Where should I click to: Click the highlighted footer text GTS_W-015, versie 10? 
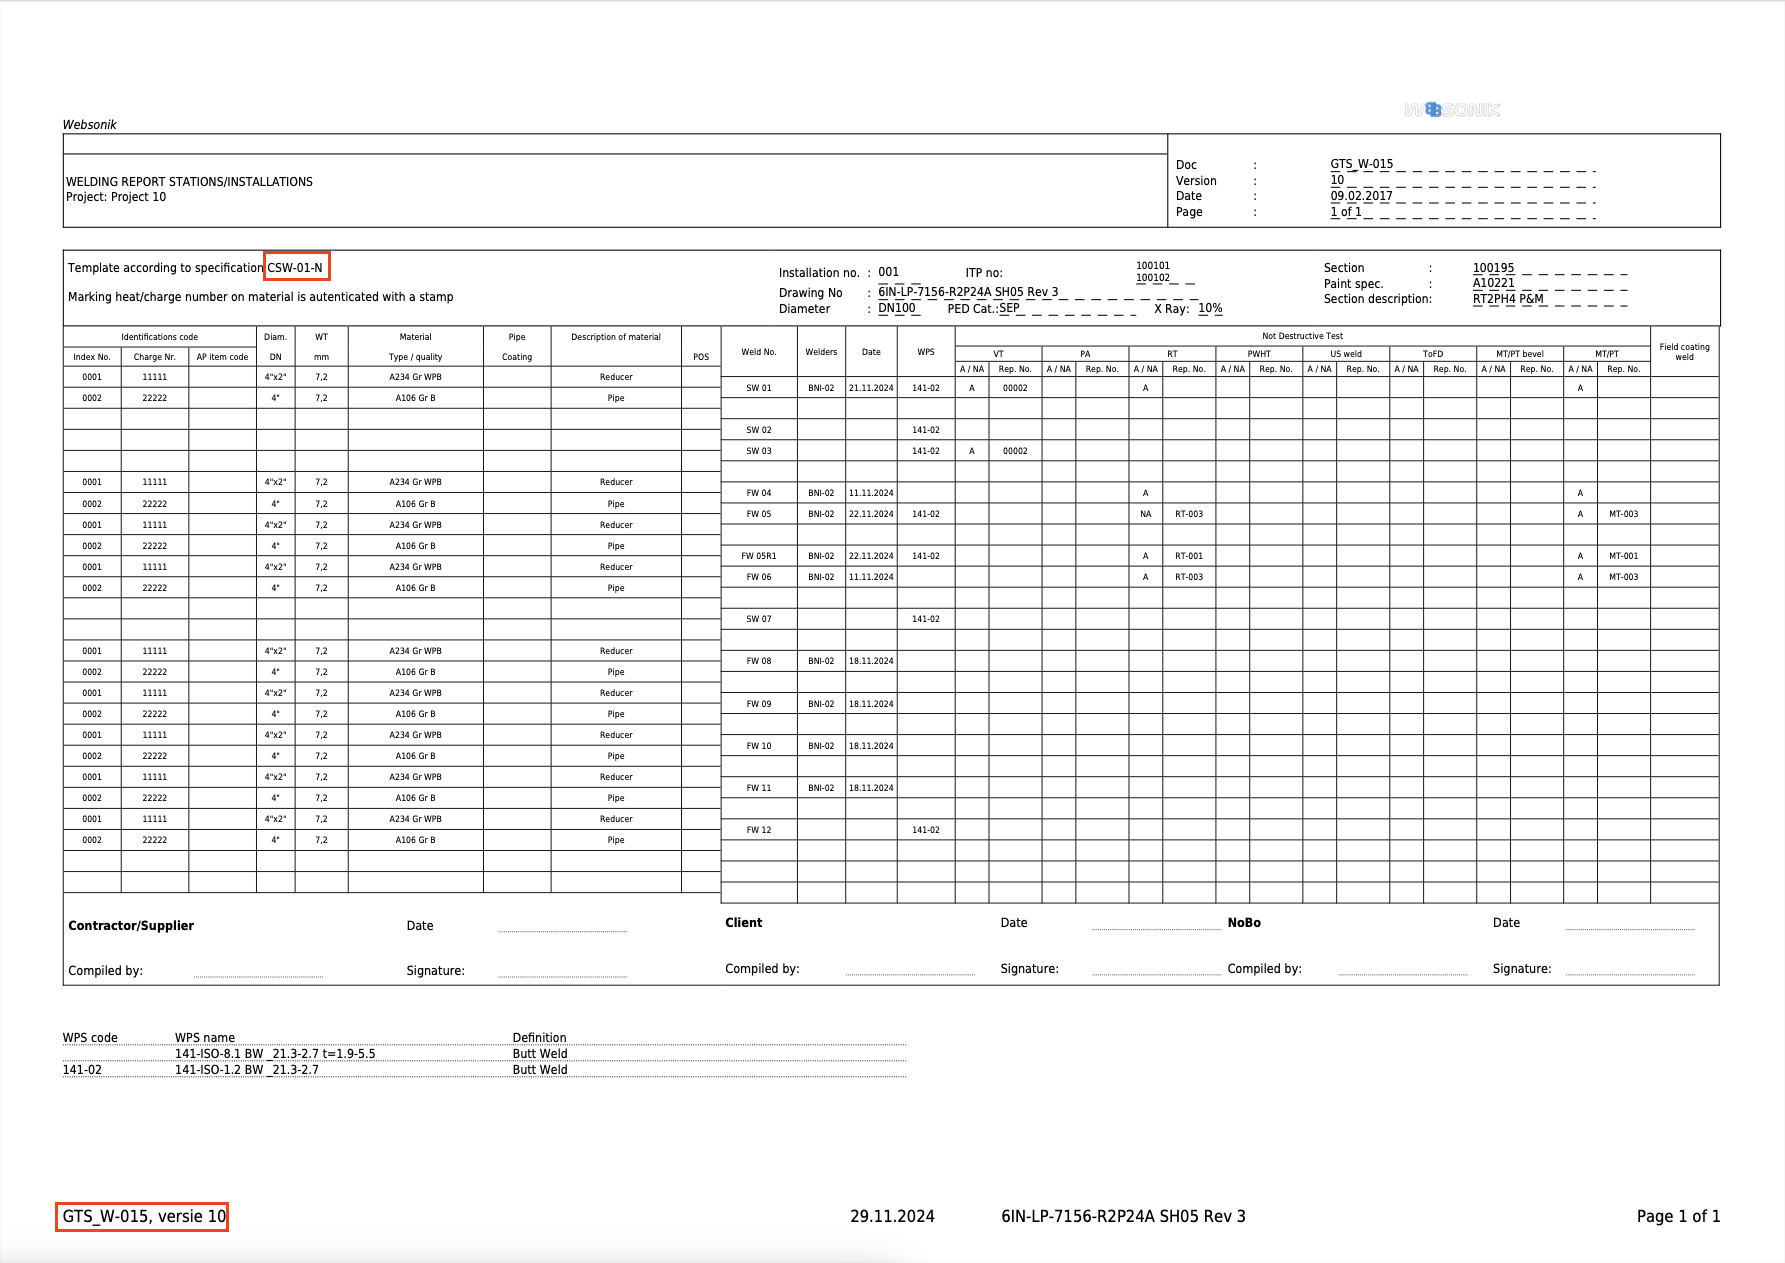pyautogui.click(x=143, y=1216)
